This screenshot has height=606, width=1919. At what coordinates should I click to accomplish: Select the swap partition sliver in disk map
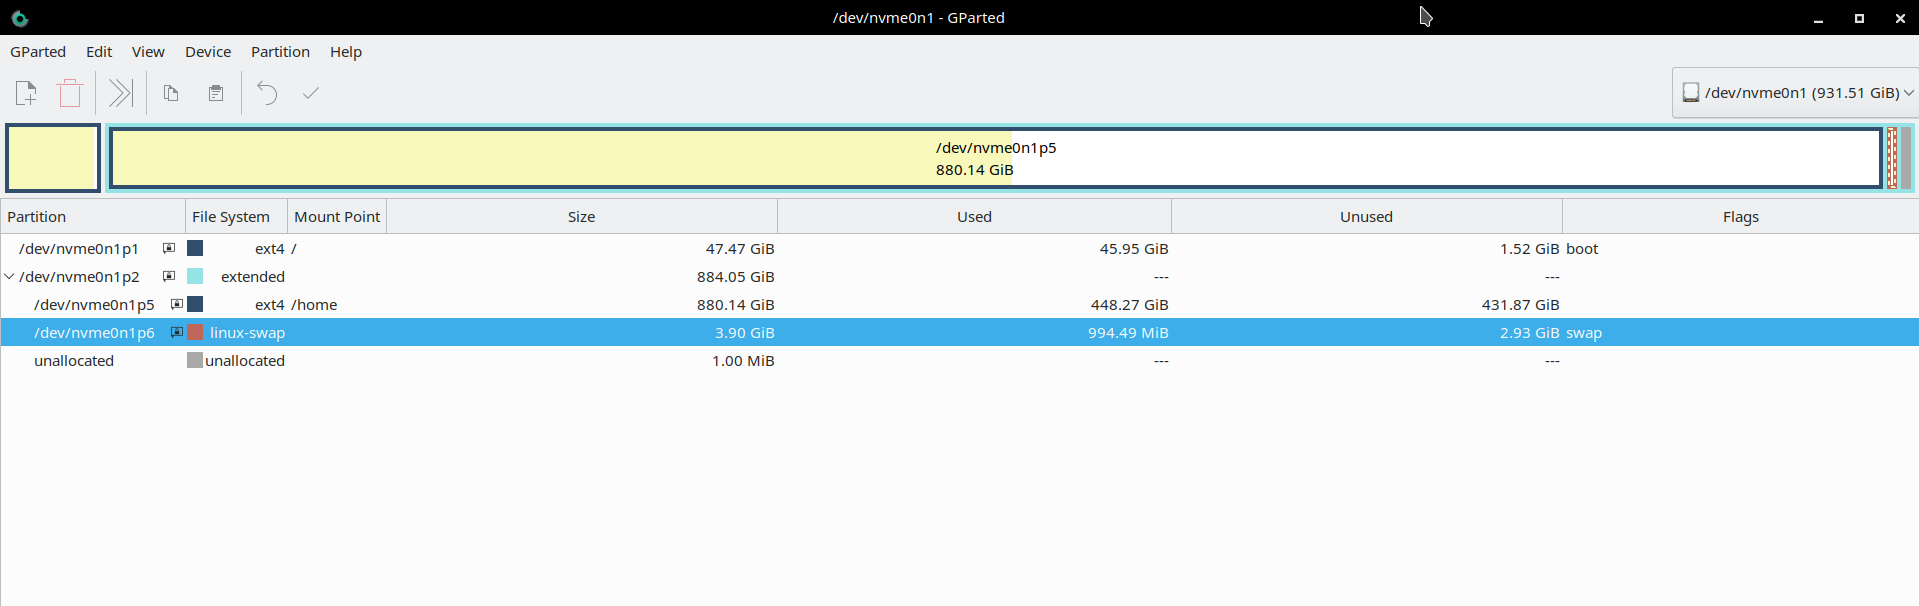(x=1892, y=158)
